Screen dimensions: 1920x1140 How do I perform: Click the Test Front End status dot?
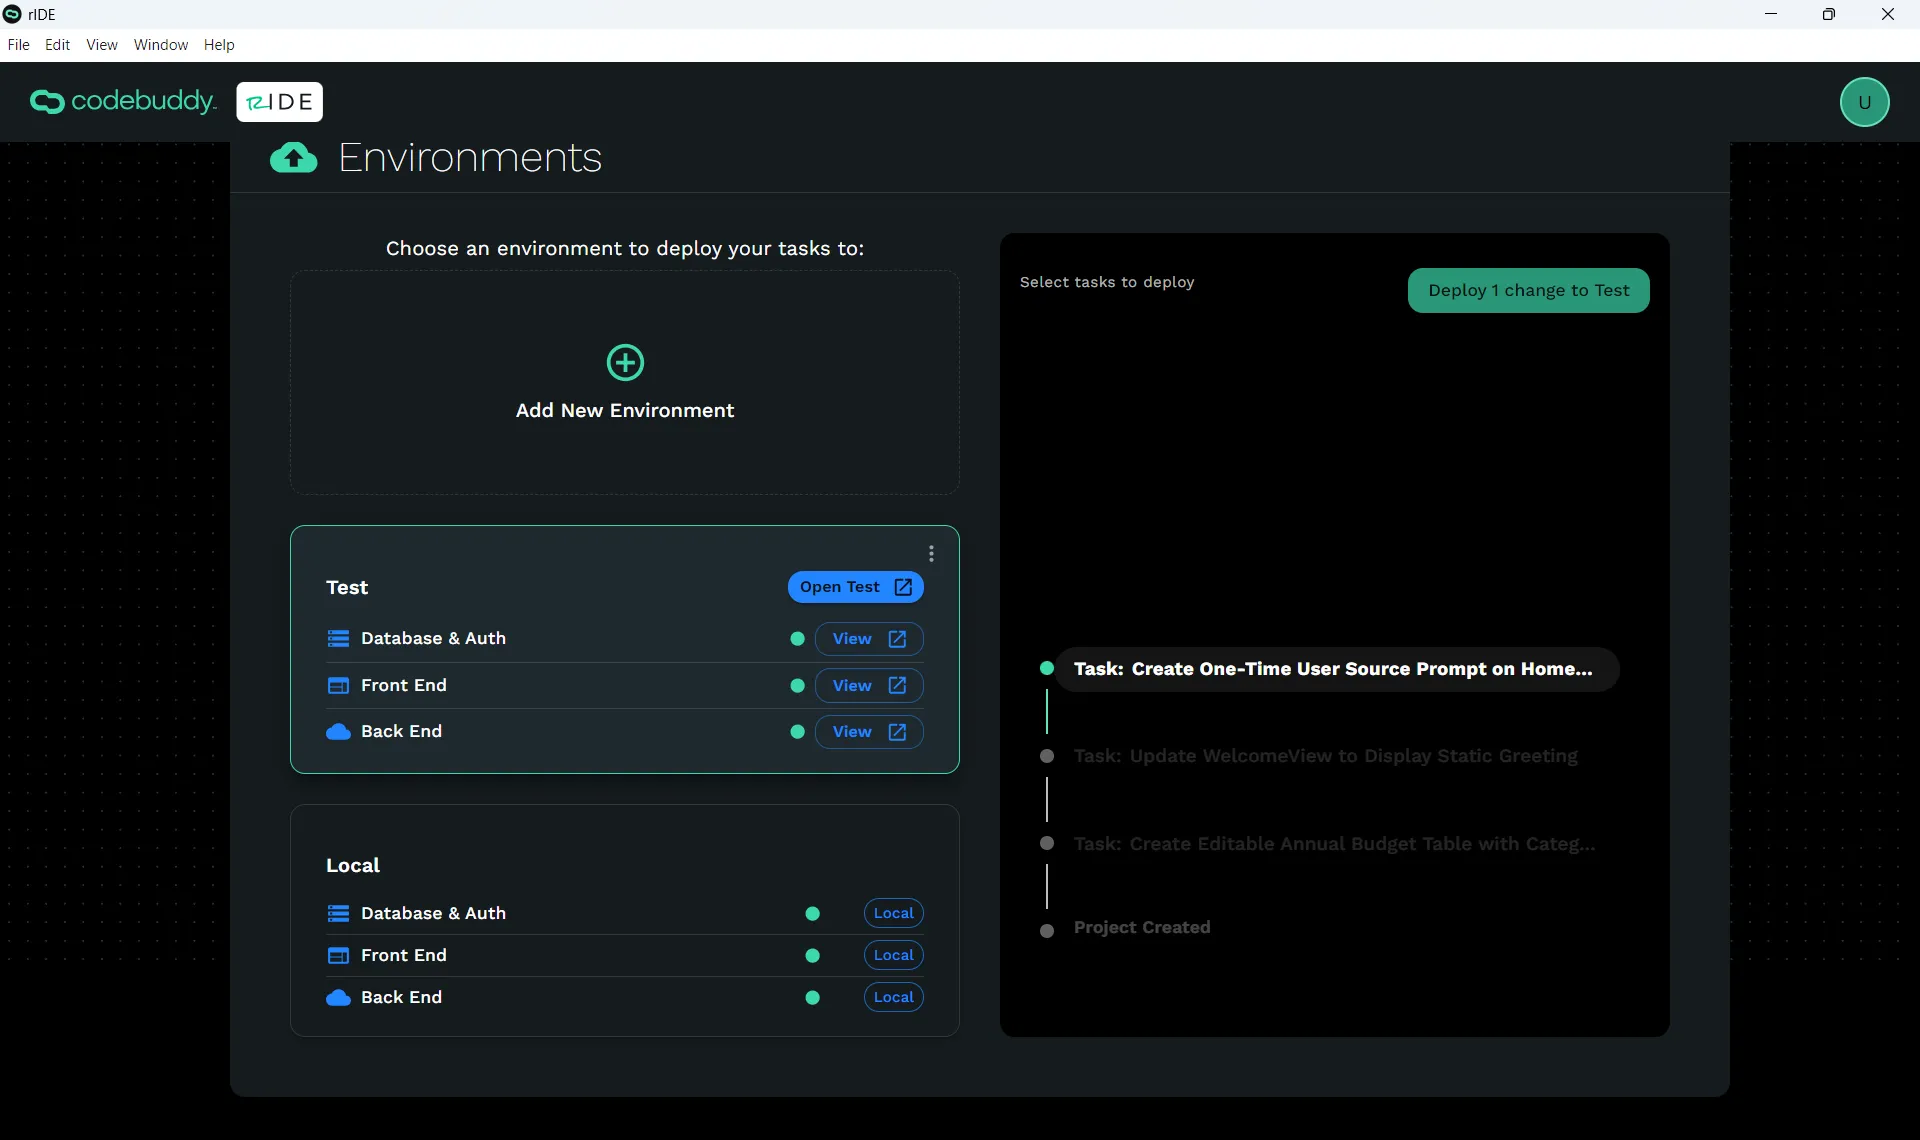pos(797,686)
